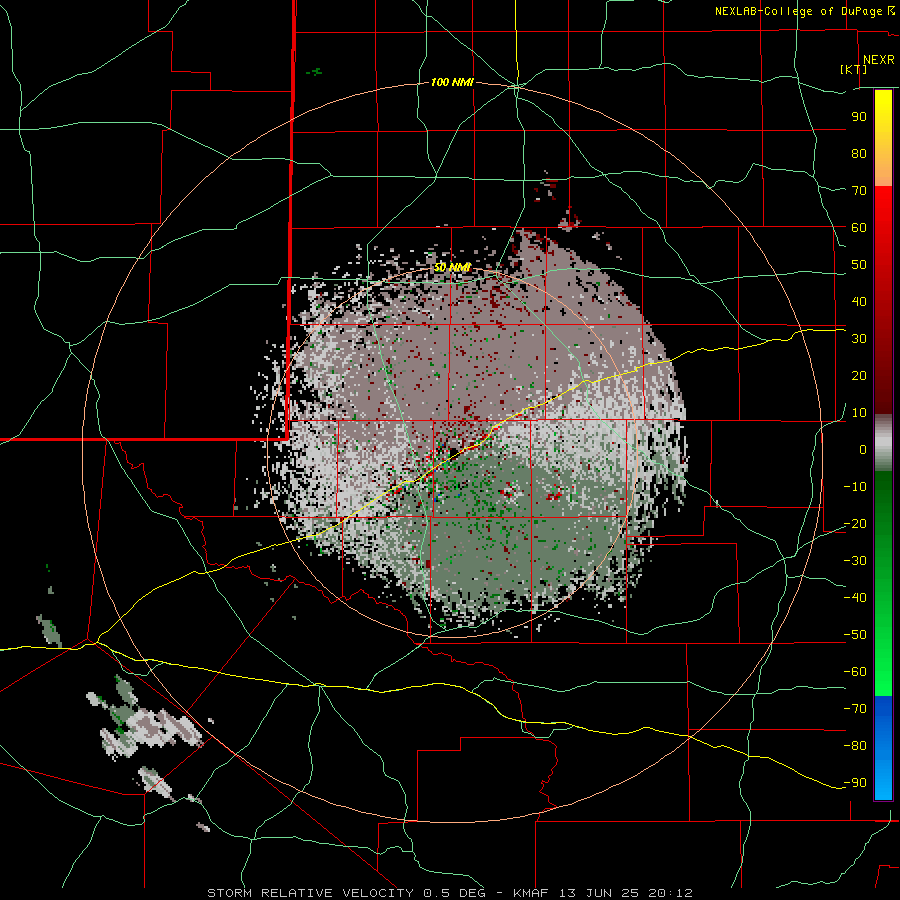Click the -60 value on velocity scale

tap(855, 672)
